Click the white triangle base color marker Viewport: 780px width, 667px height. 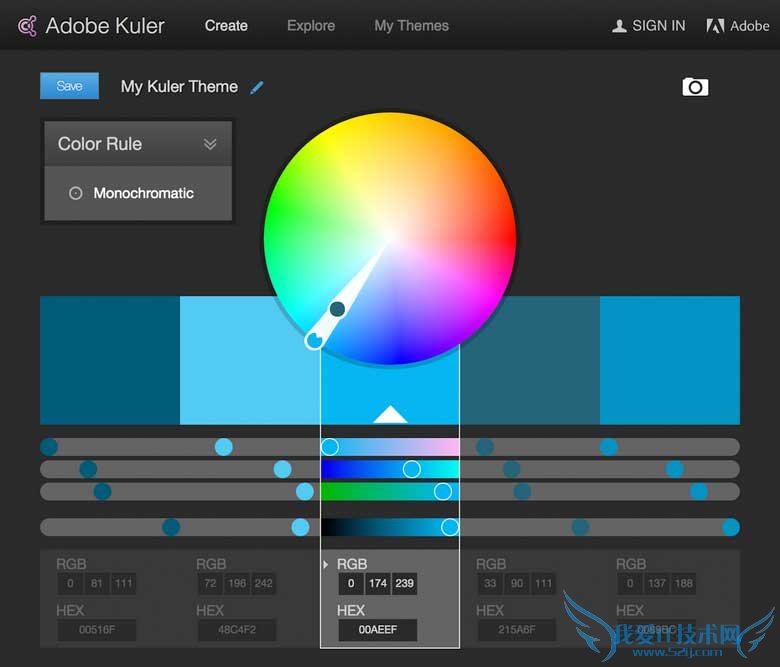pyautogui.click(x=390, y=414)
